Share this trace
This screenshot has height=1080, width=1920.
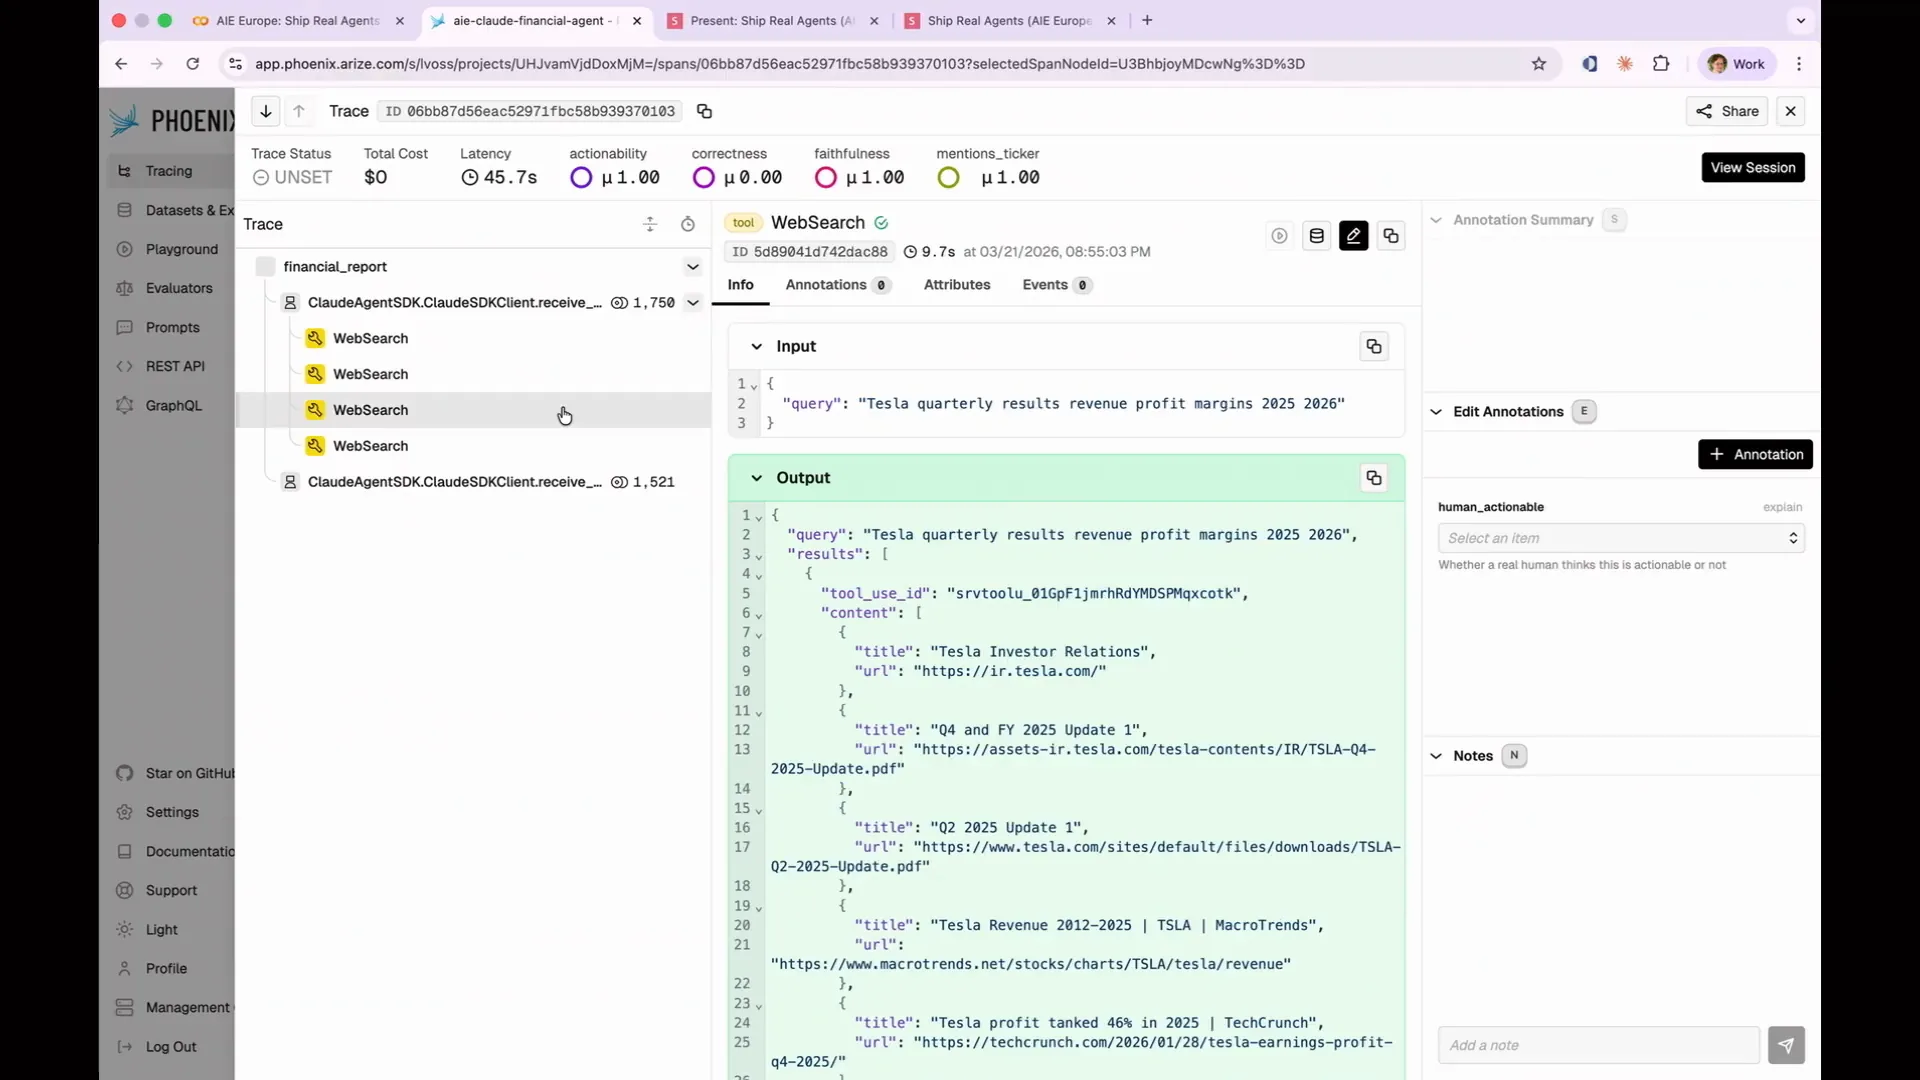pyautogui.click(x=1727, y=111)
